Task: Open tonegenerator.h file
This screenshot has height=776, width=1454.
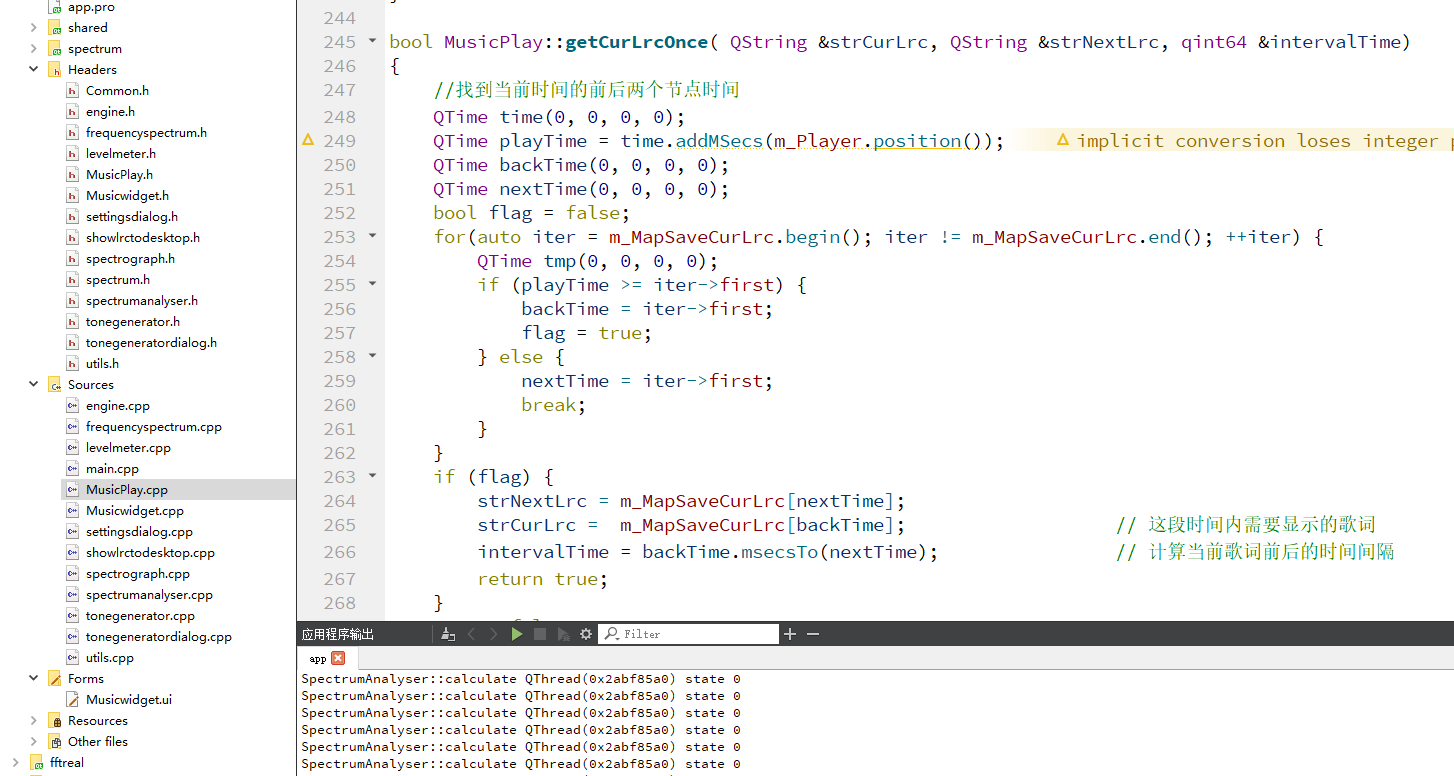Action: pyautogui.click(x=133, y=321)
